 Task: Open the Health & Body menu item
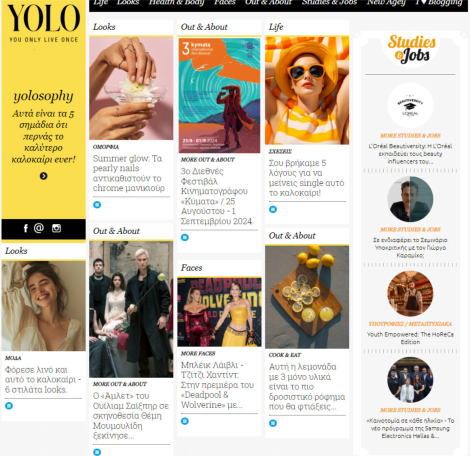point(176,3)
